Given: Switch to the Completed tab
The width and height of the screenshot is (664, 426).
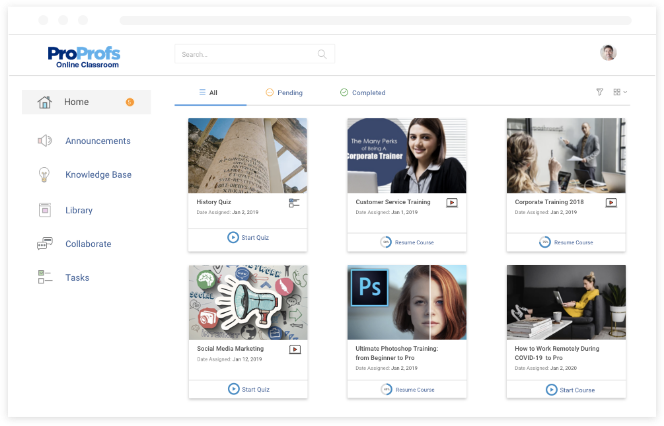Looking at the screenshot, I should pos(362,93).
